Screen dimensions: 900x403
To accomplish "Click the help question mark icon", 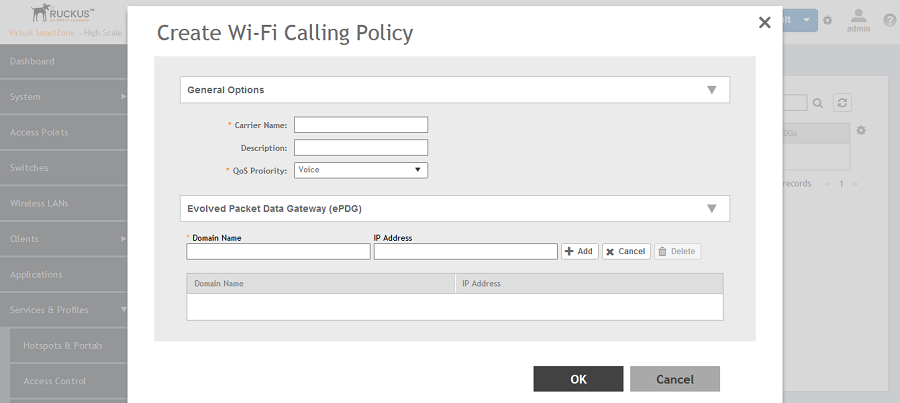I will pyautogui.click(x=889, y=20).
